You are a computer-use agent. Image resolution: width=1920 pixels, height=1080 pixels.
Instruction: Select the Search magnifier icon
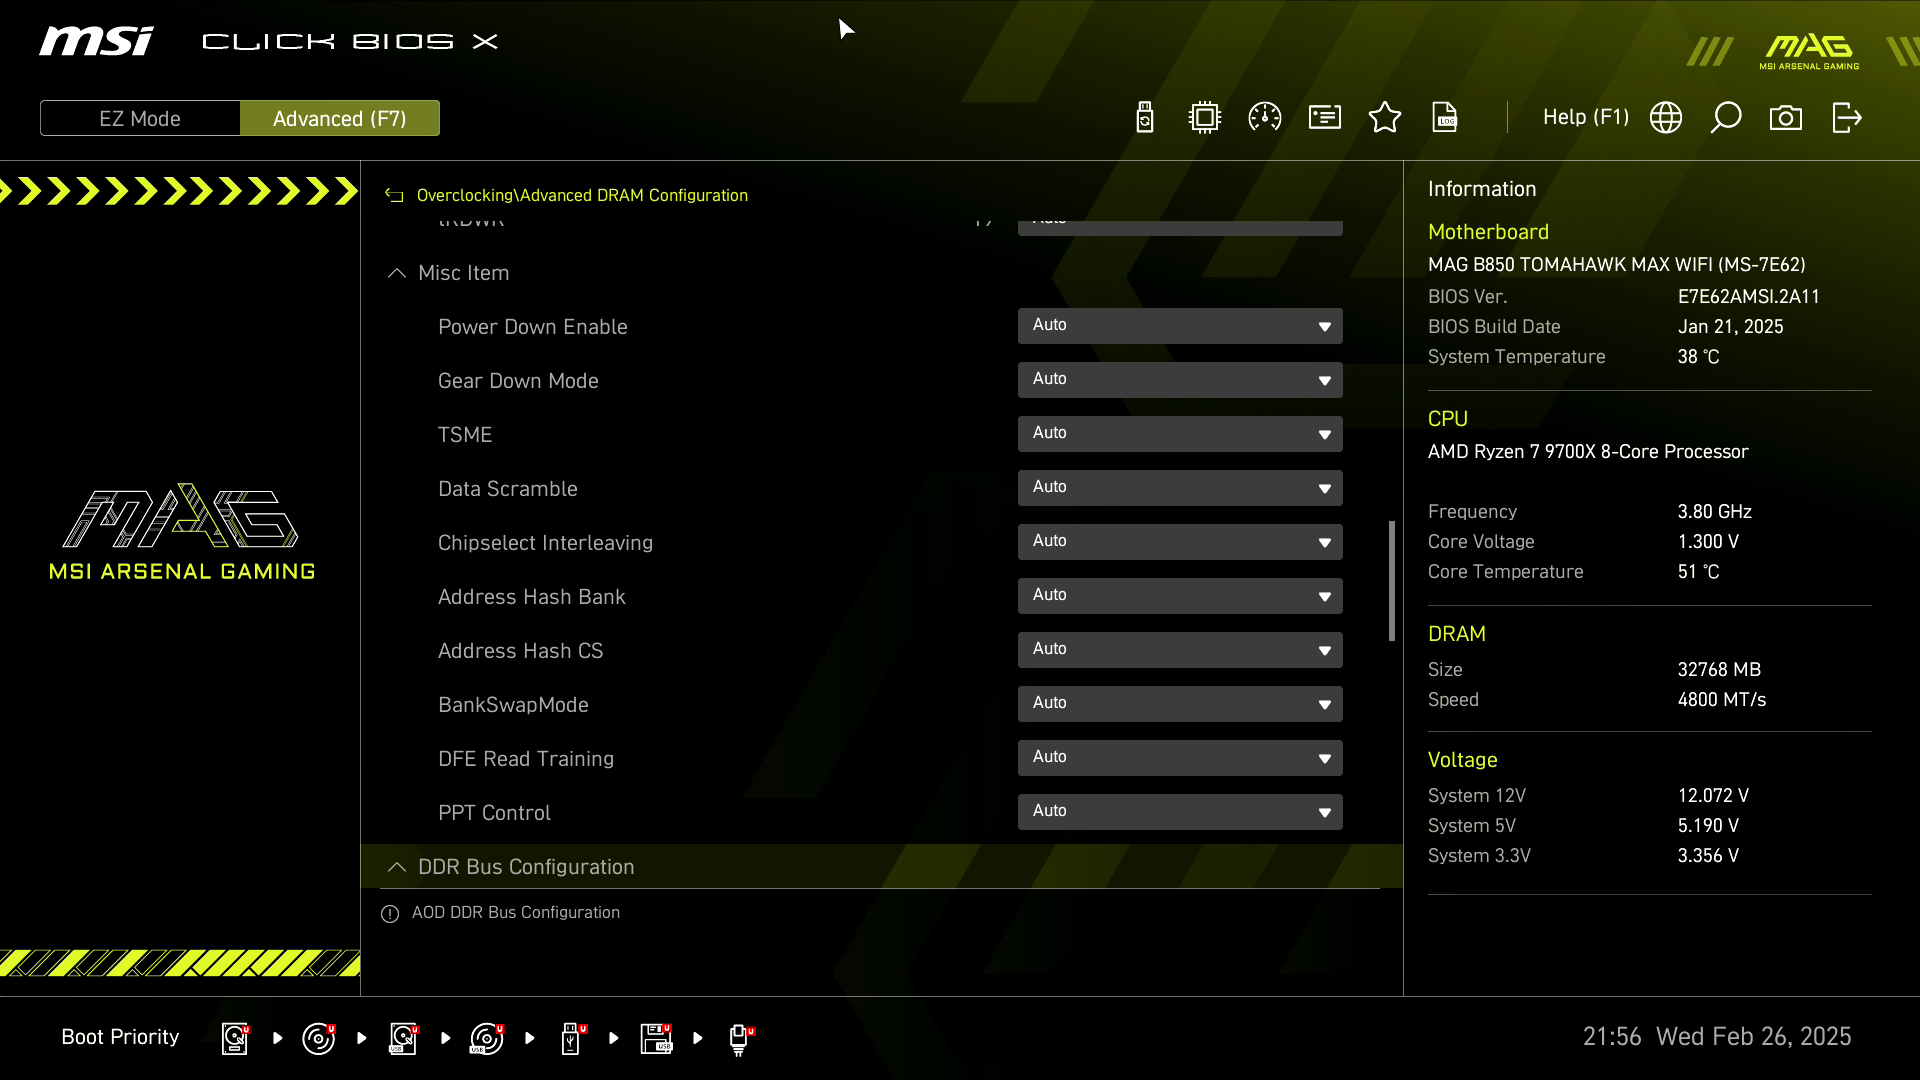(x=1725, y=117)
